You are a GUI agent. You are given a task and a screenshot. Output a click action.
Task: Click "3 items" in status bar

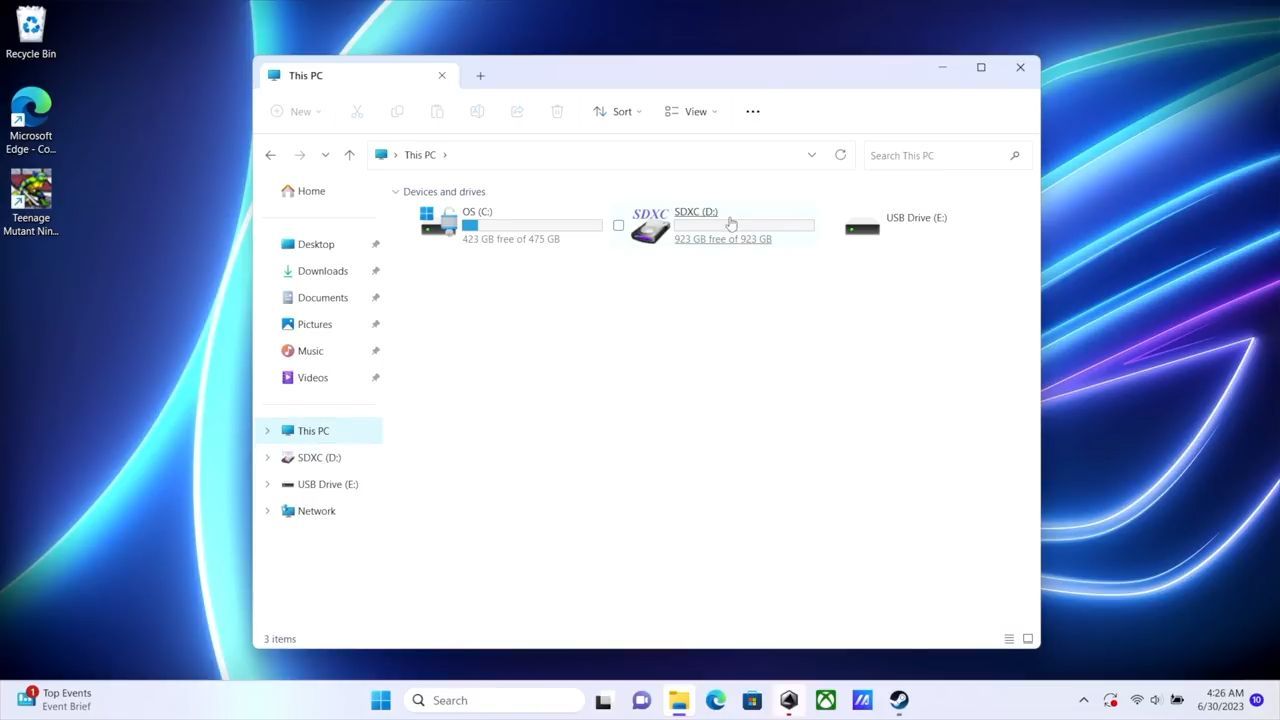(280, 639)
